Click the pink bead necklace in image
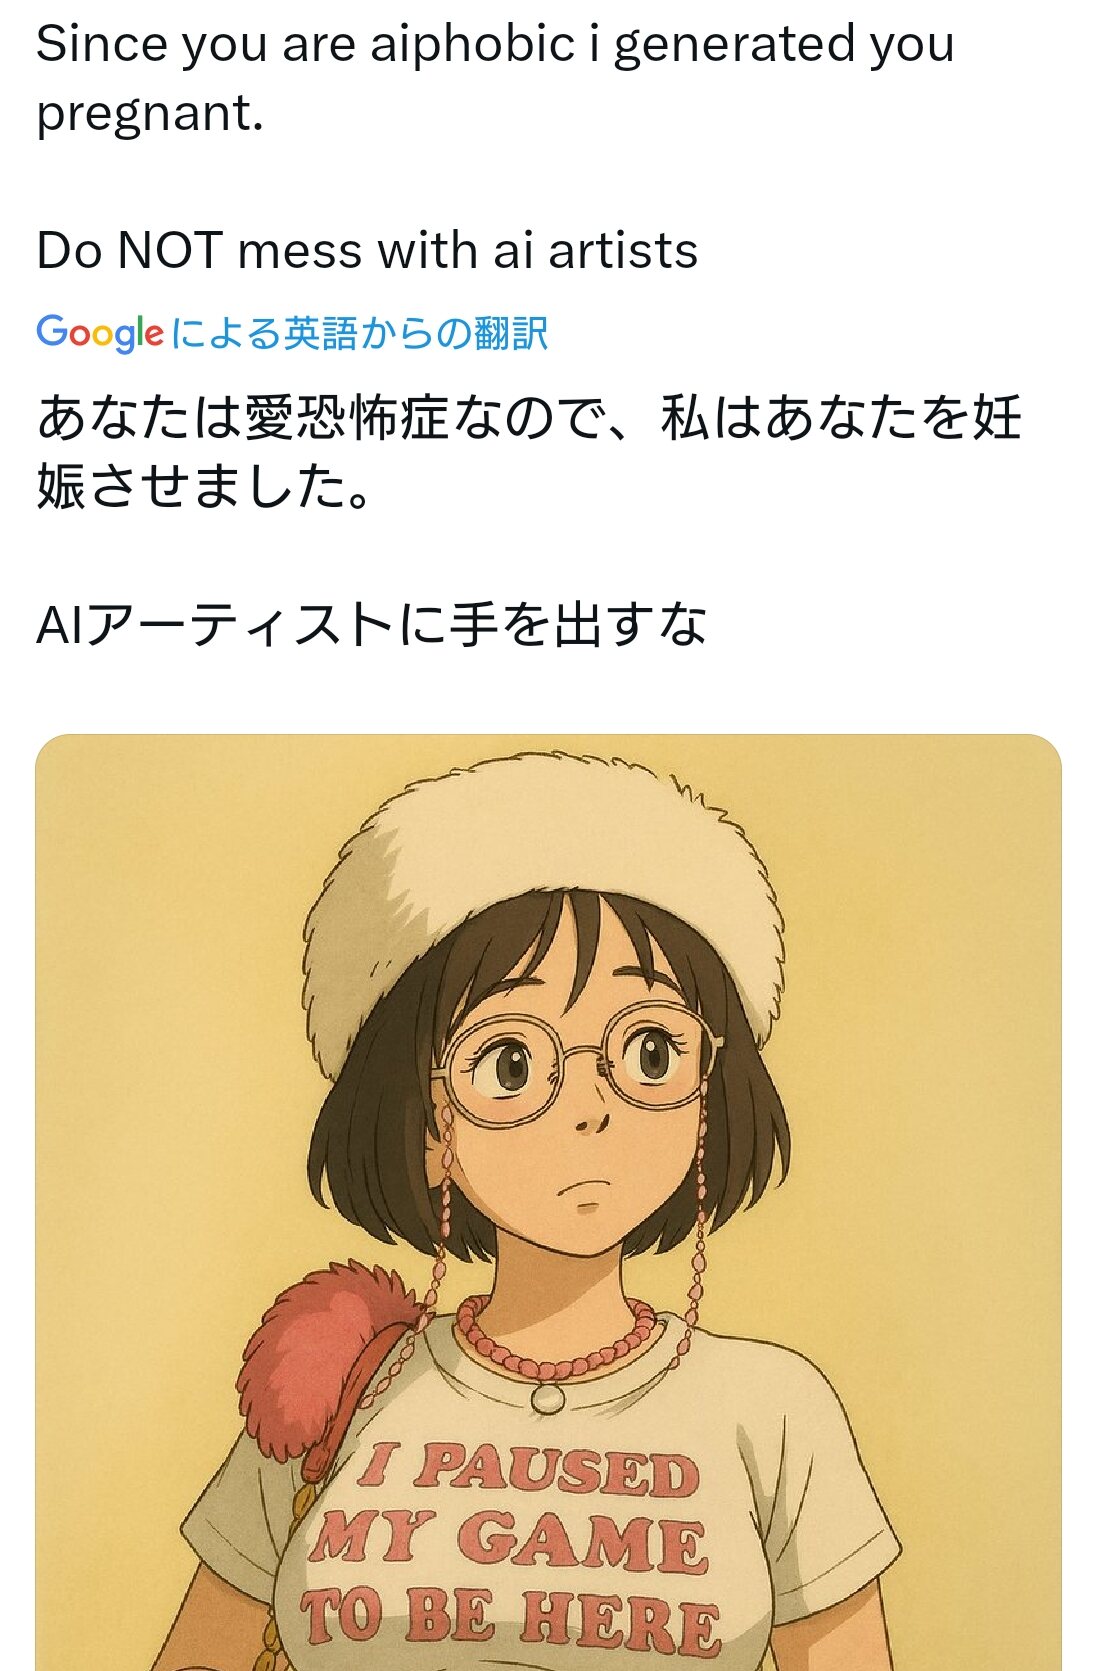Image resolution: width=1096 pixels, height=1671 pixels. coord(556,1337)
